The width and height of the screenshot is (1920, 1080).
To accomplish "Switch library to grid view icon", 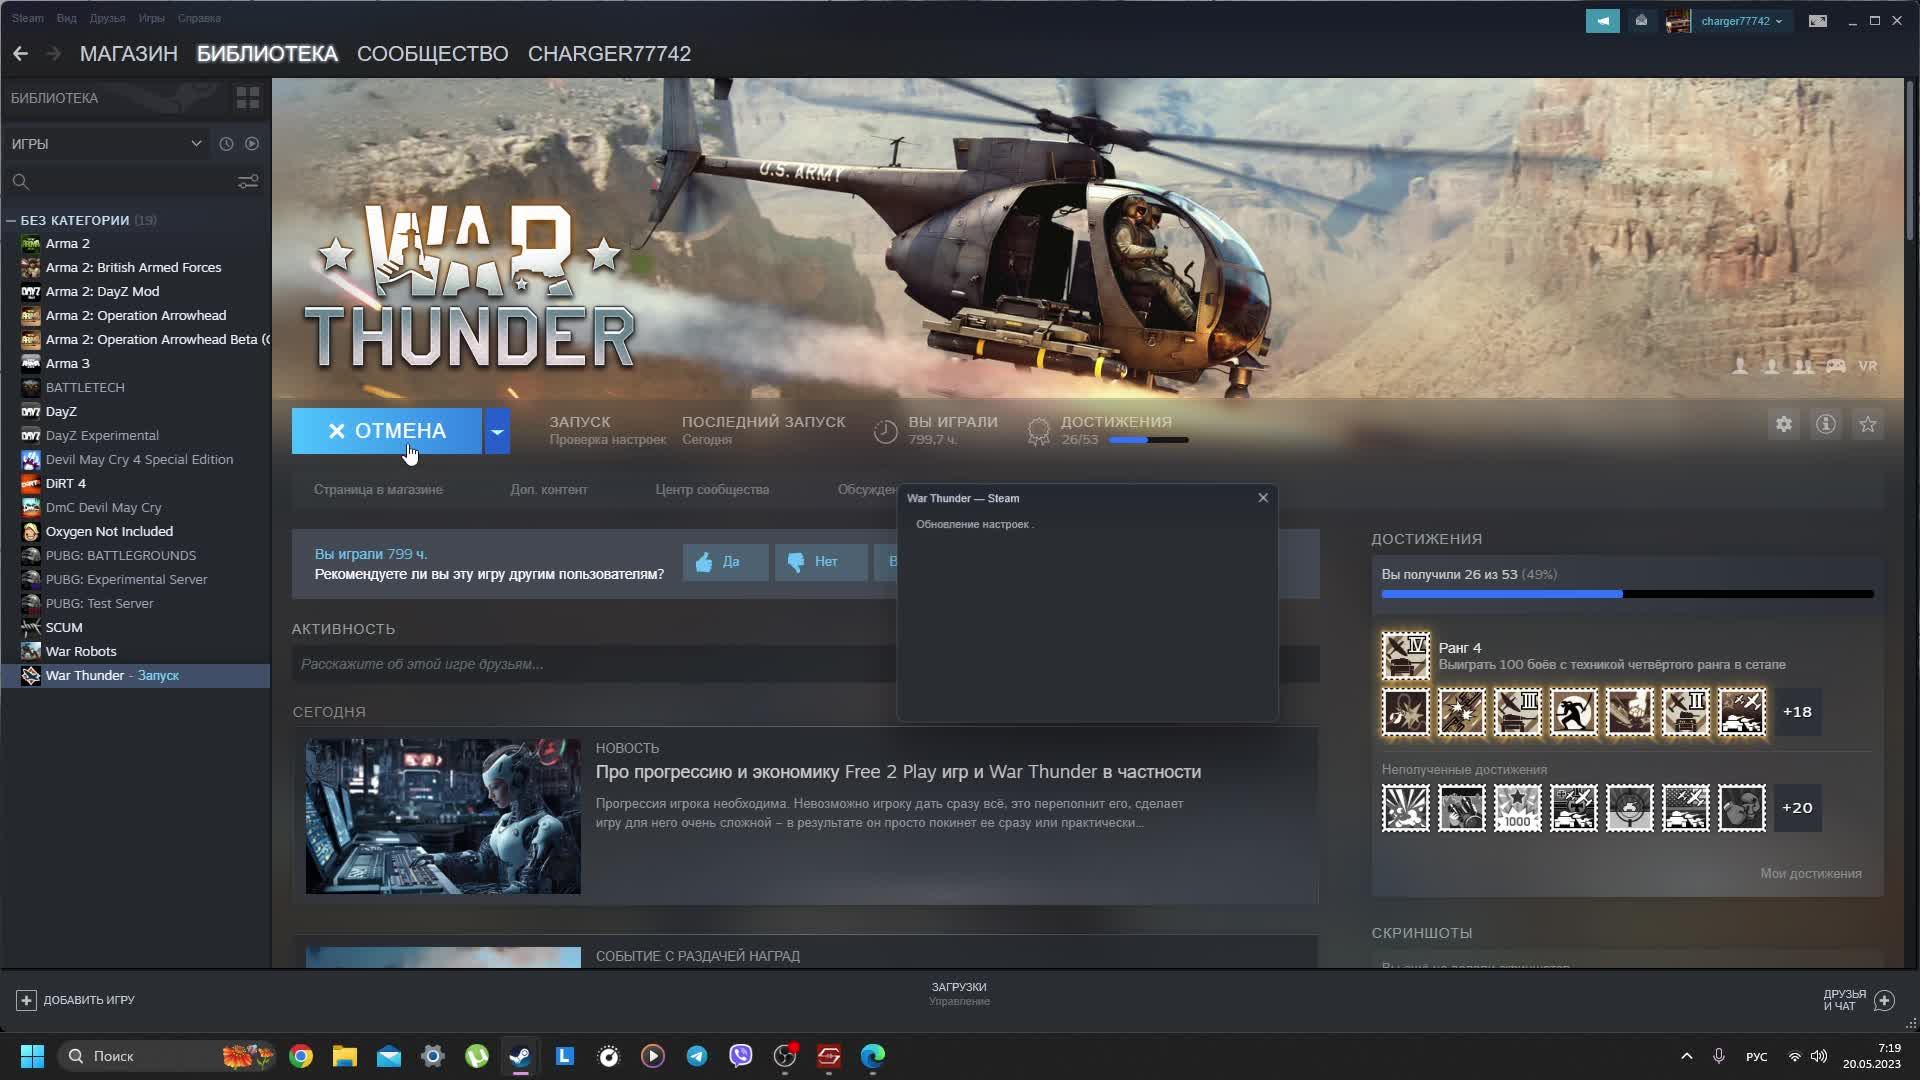I will 247,98.
